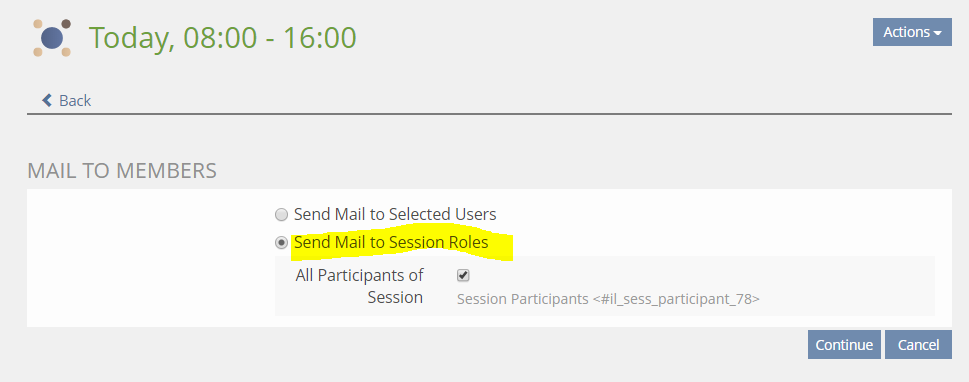The height and width of the screenshot is (382, 969).
Task: Click the 'Send Mail to Selected Users' label
Action: click(395, 214)
